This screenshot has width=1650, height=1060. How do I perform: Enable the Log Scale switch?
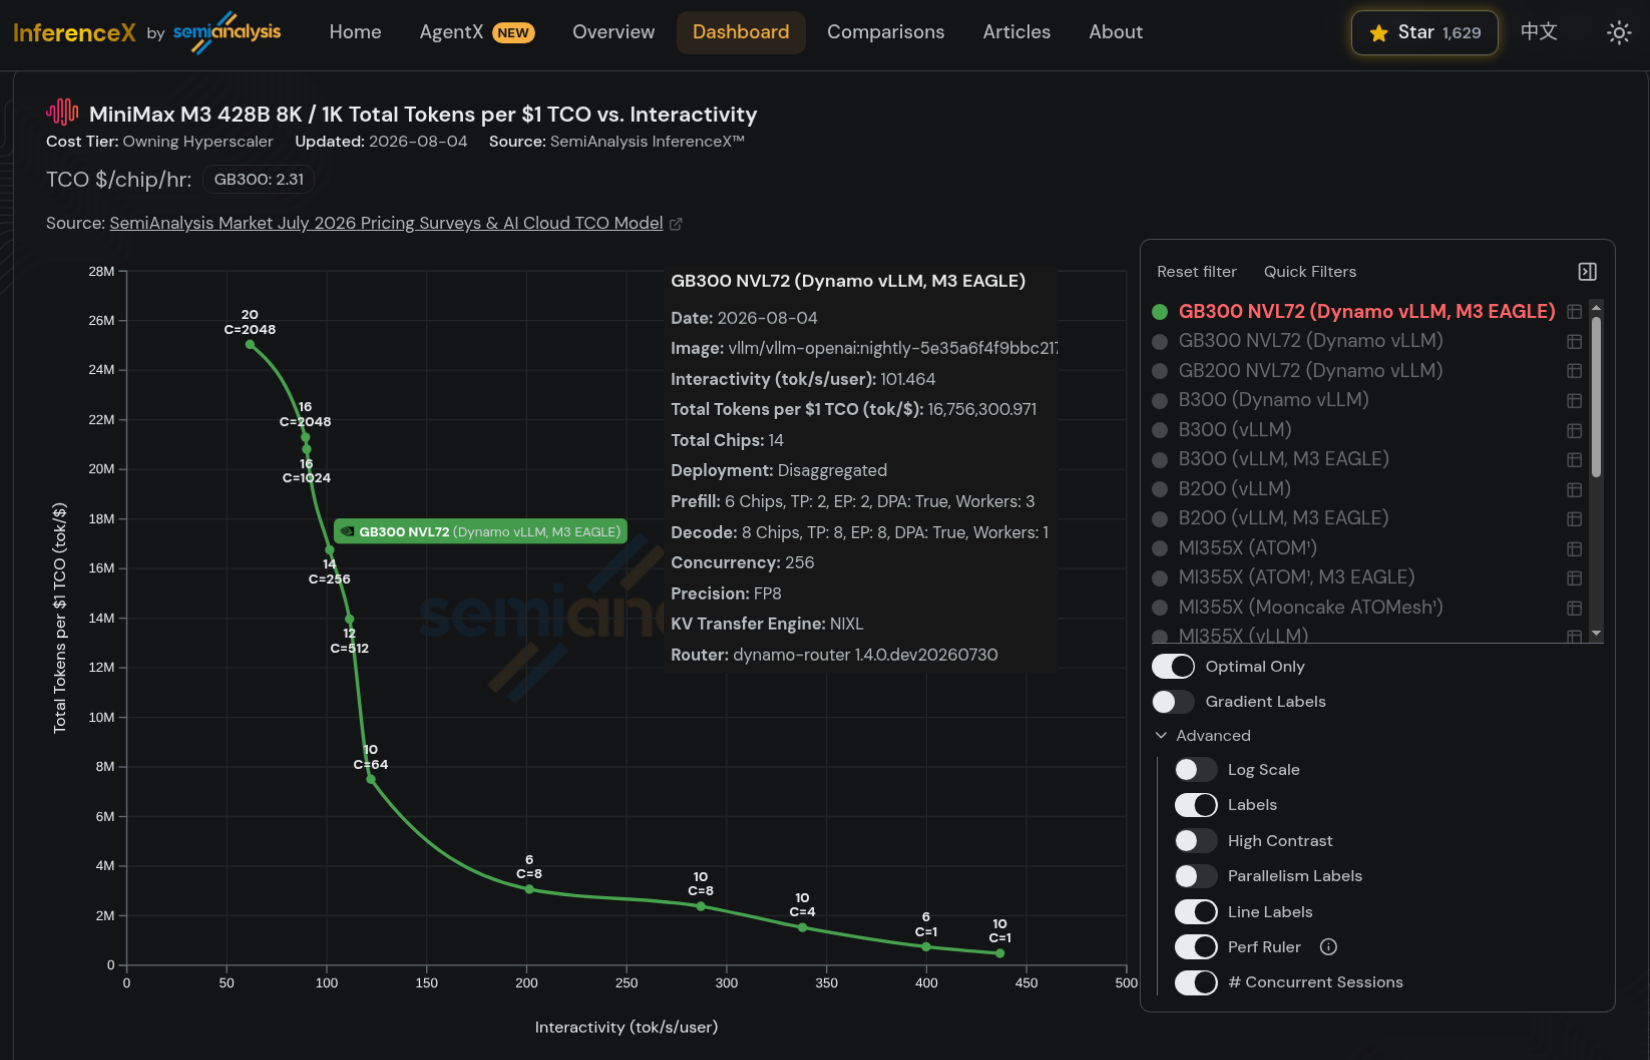[x=1196, y=770]
